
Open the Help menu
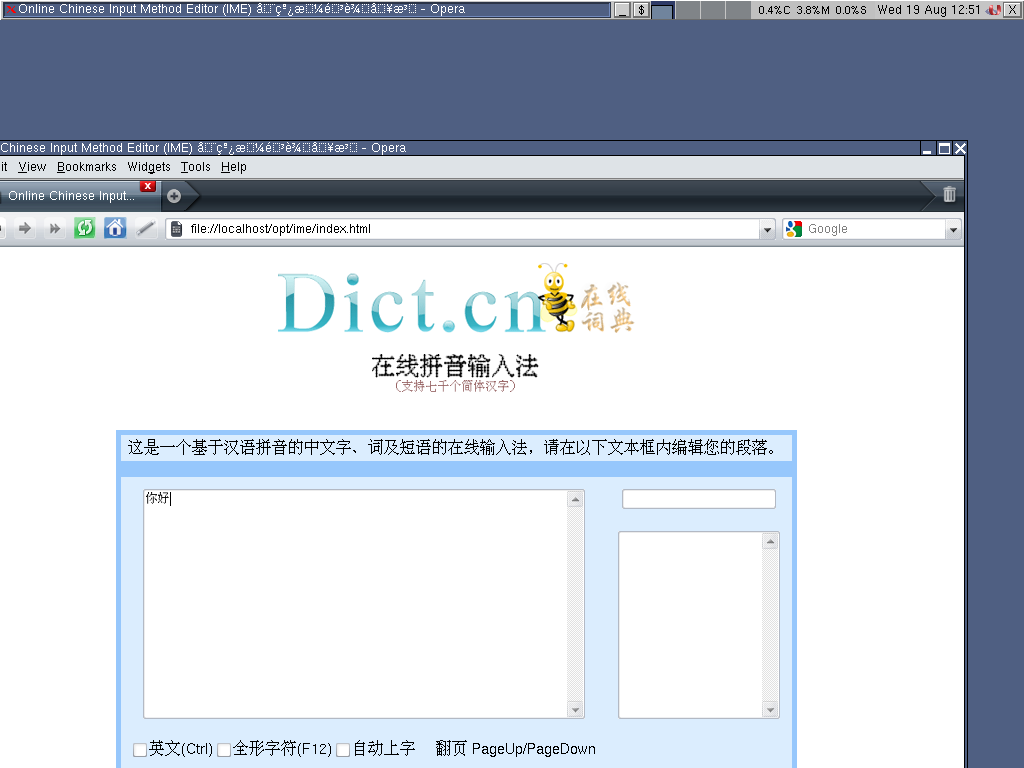point(234,167)
